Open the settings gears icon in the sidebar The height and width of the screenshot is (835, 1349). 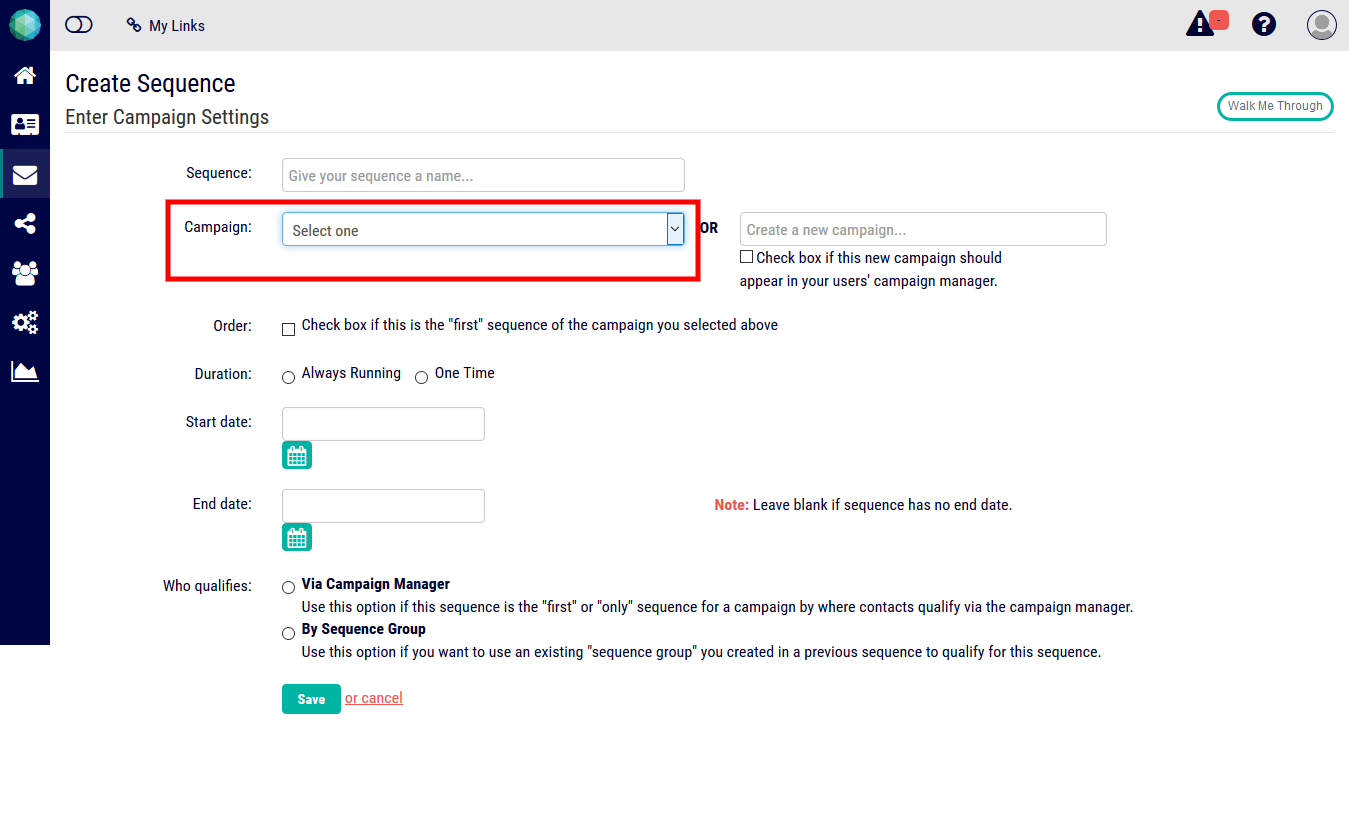point(25,322)
